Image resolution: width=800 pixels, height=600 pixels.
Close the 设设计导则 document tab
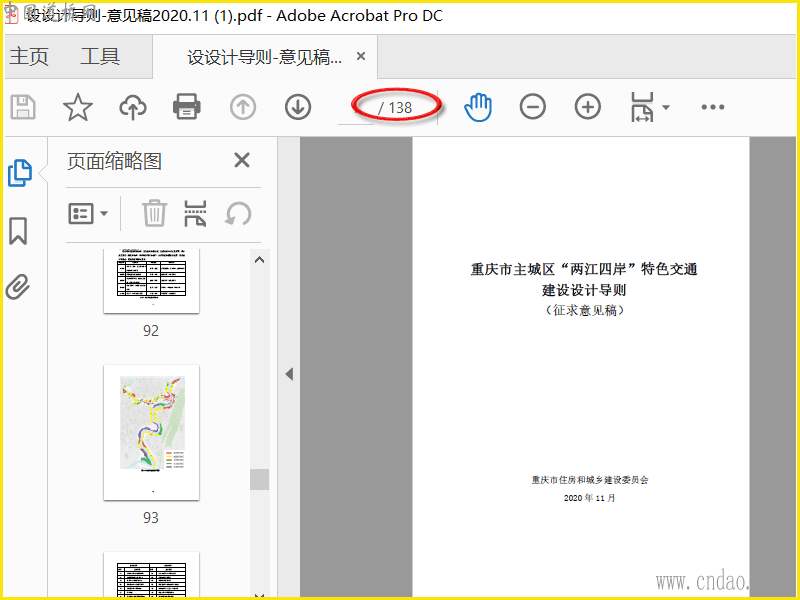[x=361, y=56]
